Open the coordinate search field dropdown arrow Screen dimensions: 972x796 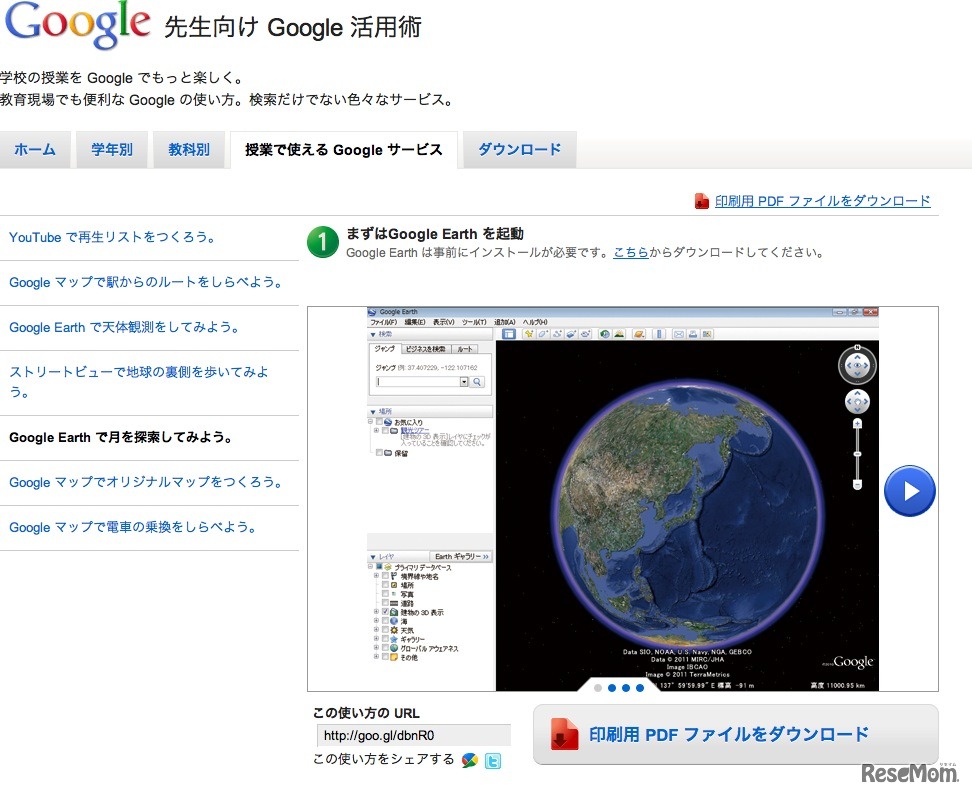[464, 382]
